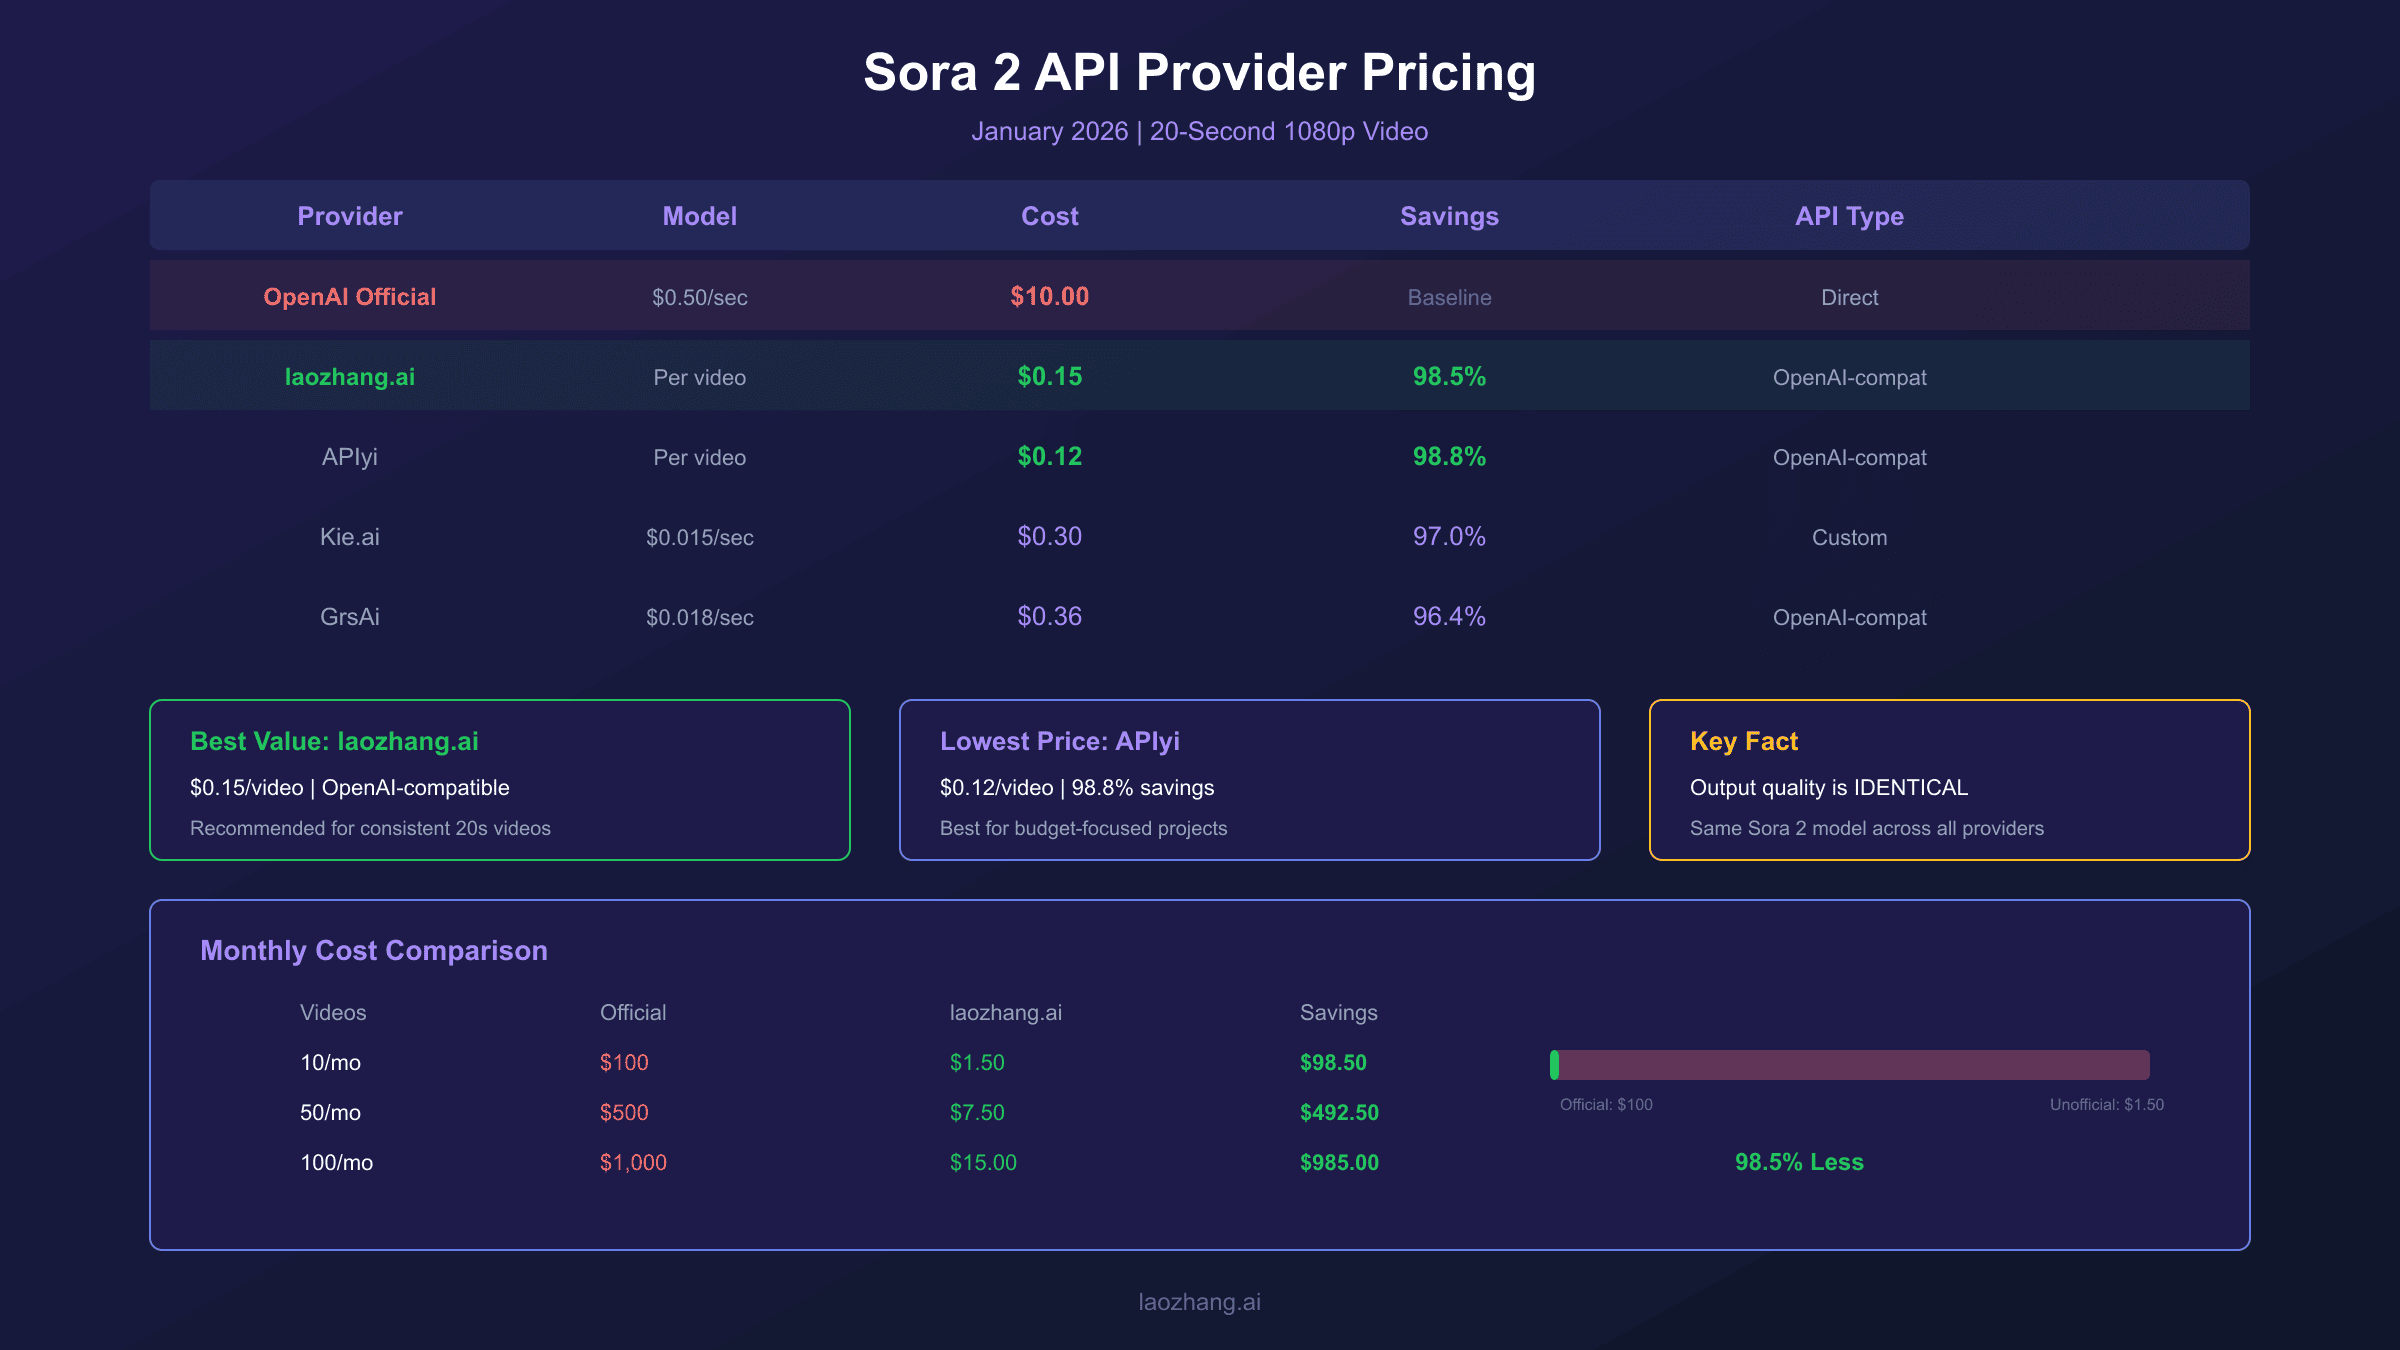Click the Savings column header
The image size is (2400, 1350).
[1449, 216]
